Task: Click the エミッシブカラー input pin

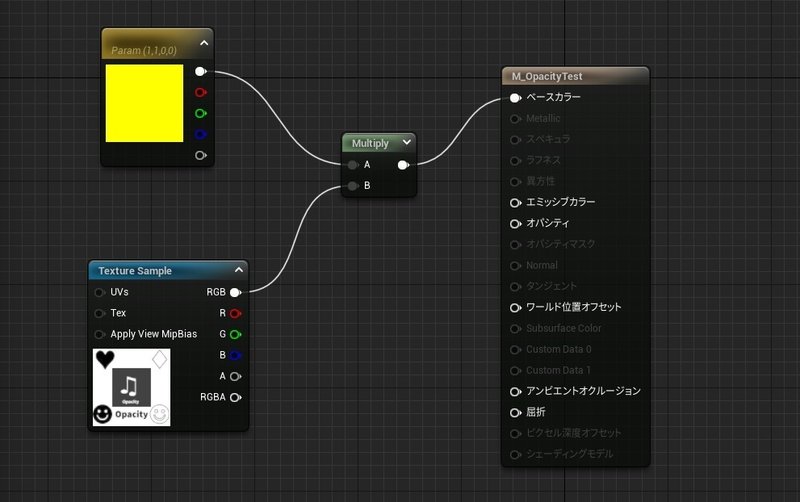Action: click(515, 203)
